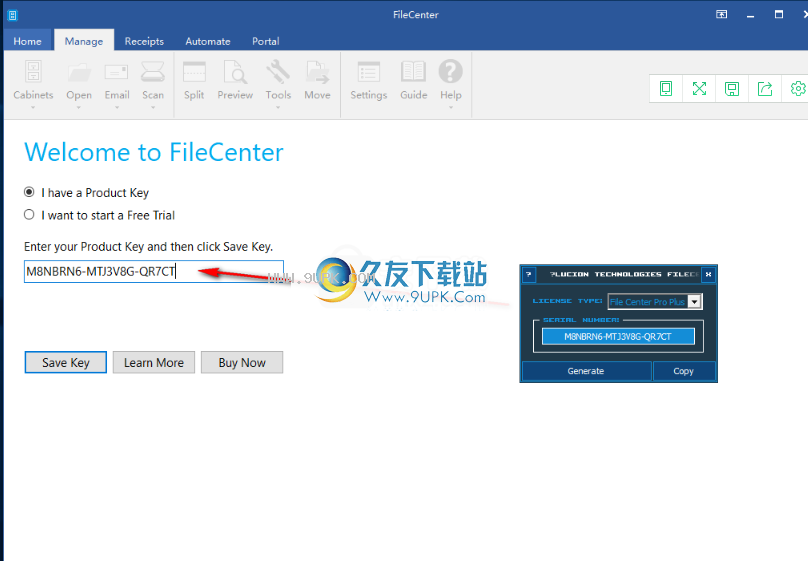Expand the Email dropdown arrow

117,108
